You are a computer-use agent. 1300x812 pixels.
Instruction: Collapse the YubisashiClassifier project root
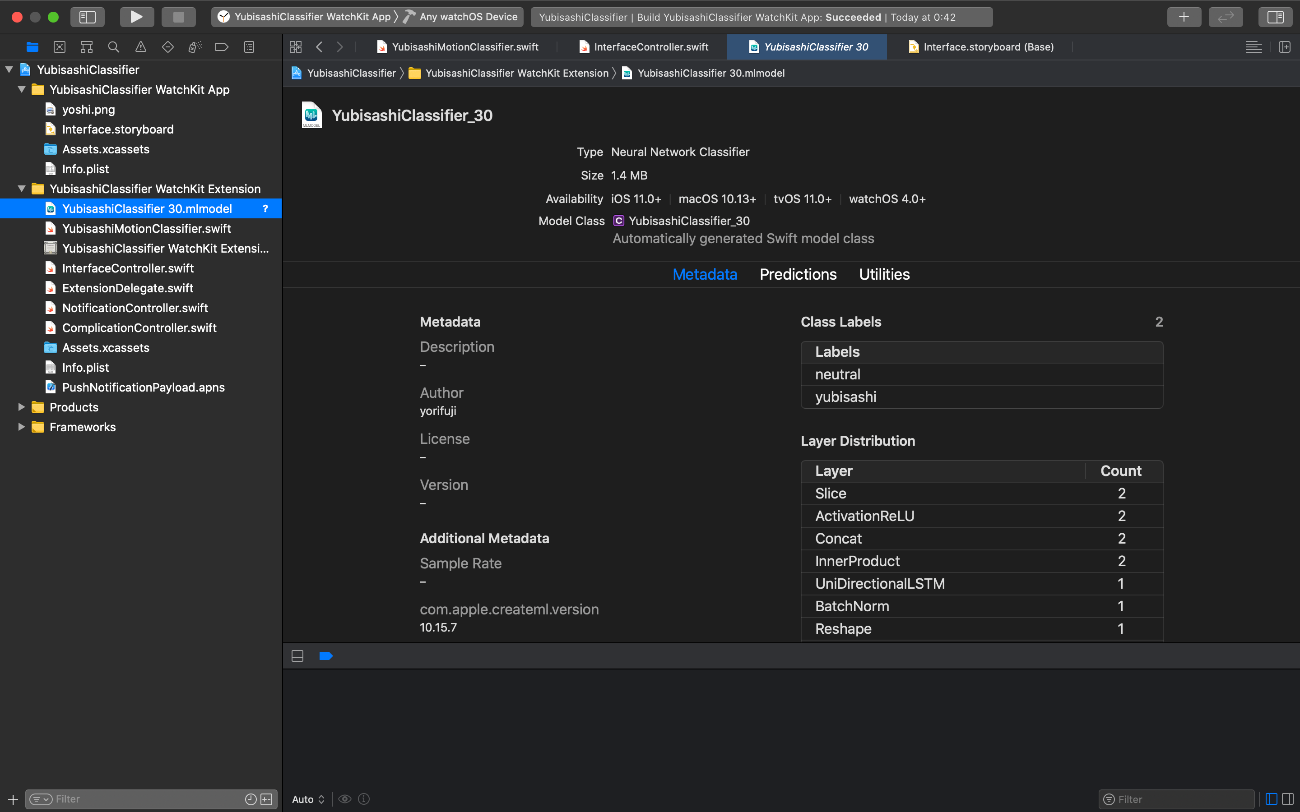point(10,70)
